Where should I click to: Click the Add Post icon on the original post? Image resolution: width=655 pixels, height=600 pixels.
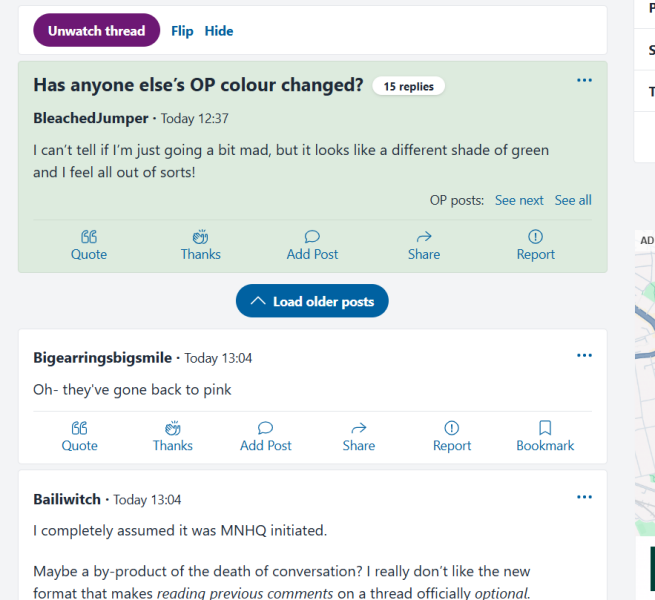[x=312, y=237]
